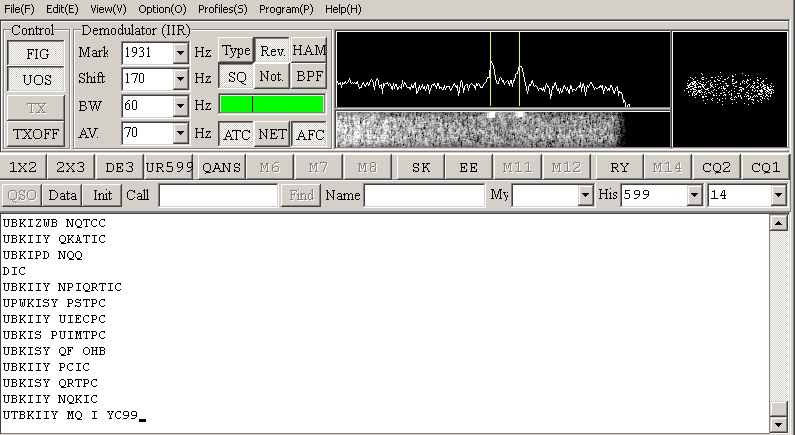Click the Mark value field 1931
This screenshot has width=795, height=435.
[x=147, y=52]
